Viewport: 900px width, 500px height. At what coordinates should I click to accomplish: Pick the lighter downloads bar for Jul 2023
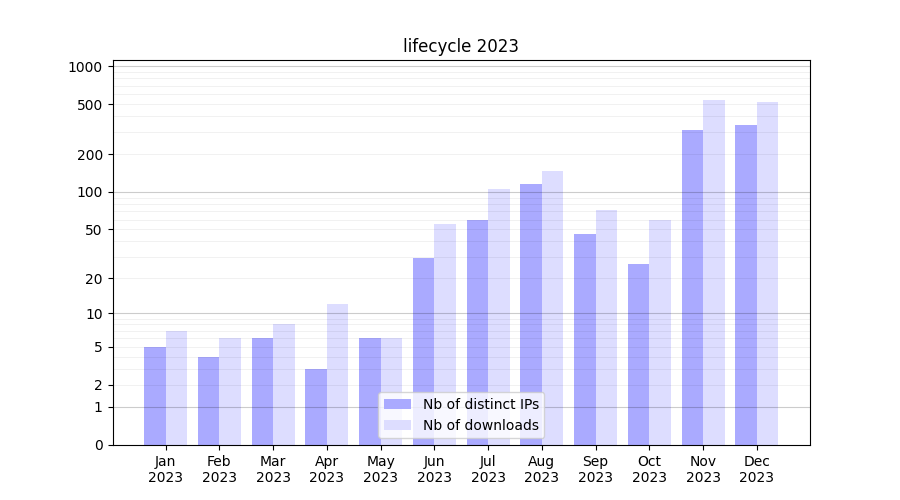click(499, 317)
